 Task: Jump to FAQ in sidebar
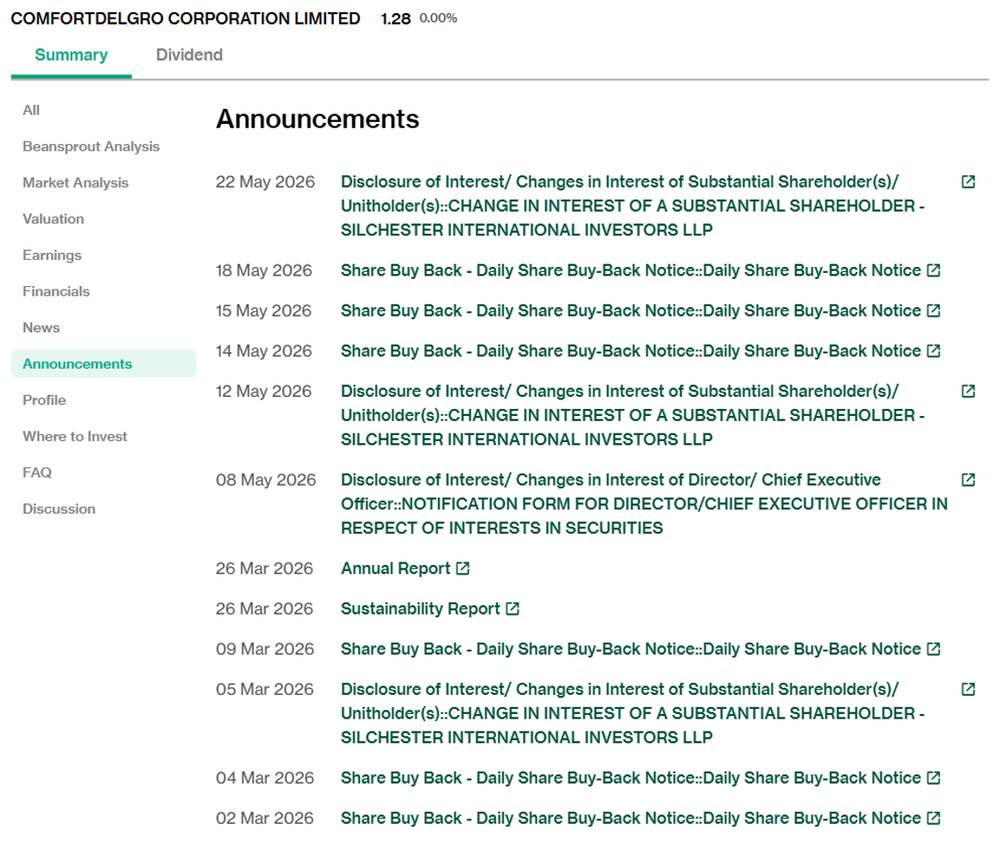tap(37, 473)
